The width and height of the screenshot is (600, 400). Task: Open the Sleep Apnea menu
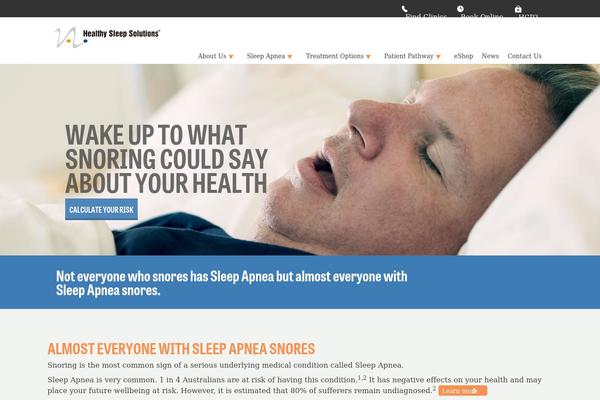(x=266, y=56)
